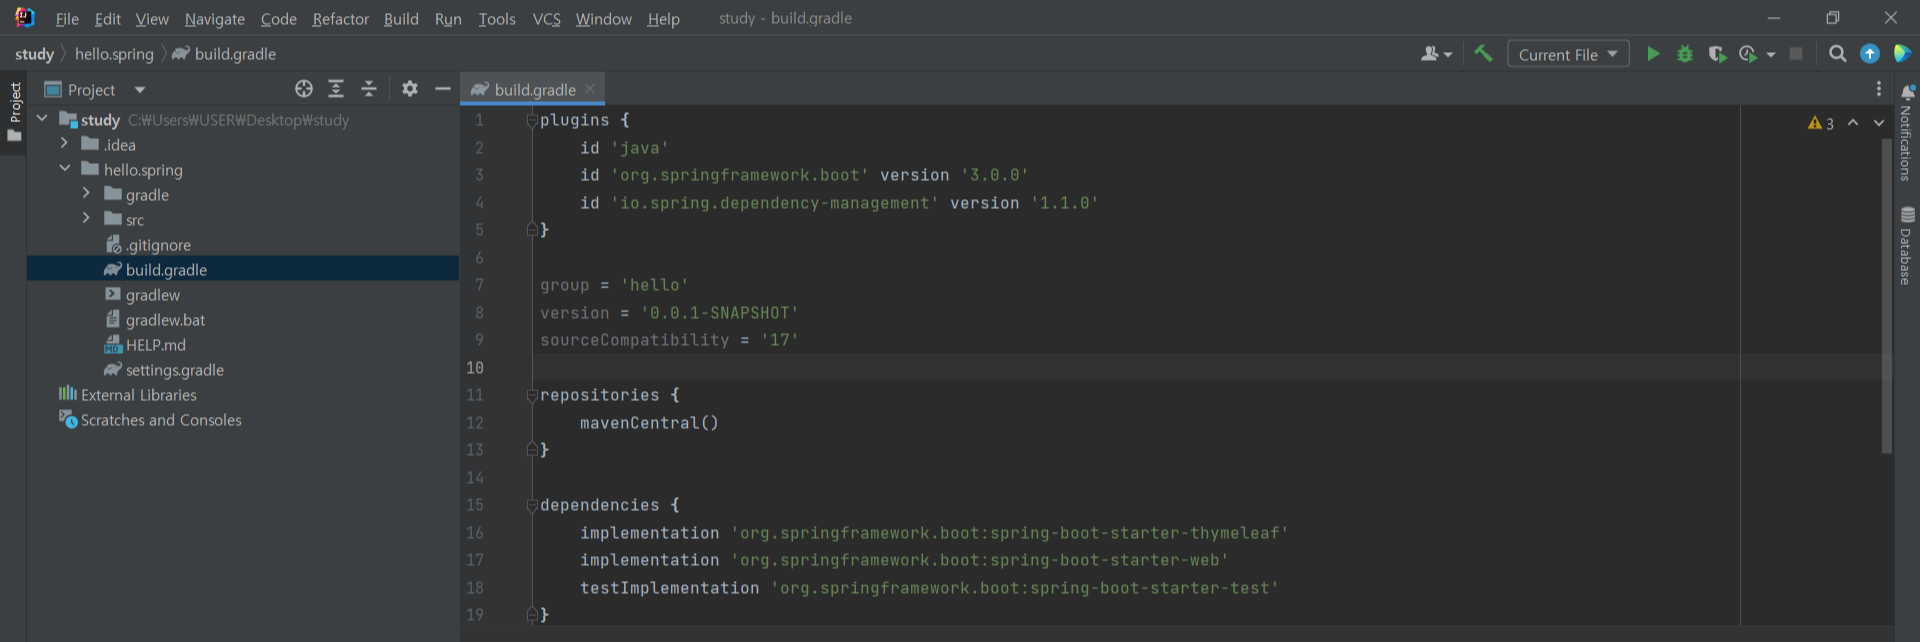The height and width of the screenshot is (642, 1920).
Task: Open the Project view selector dropdown arrow
Action: (x=140, y=90)
